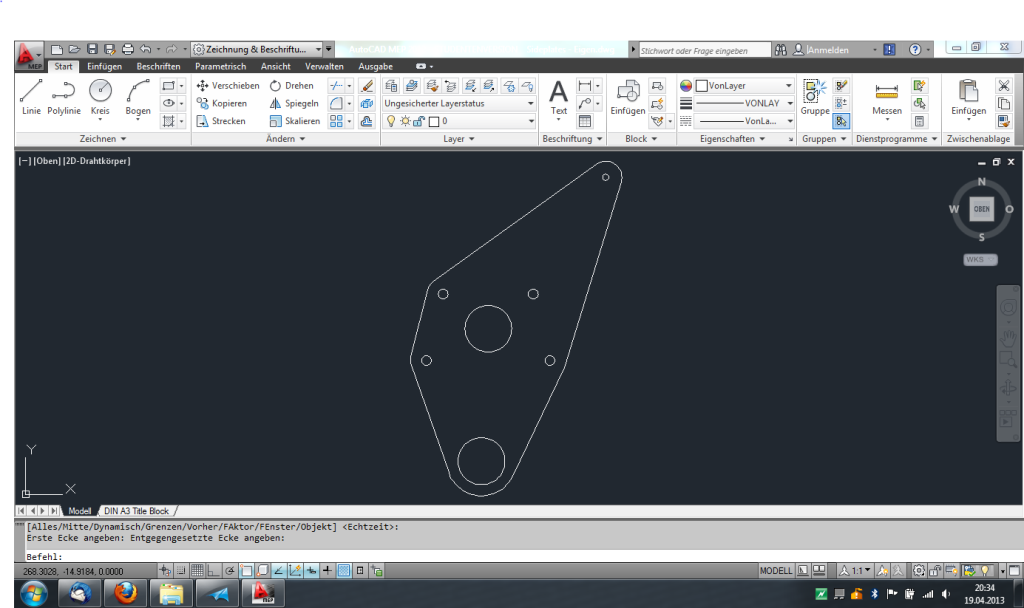Expand the Ändern panel
The height and width of the screenshot is (608, 1024).
coord(285,138)
